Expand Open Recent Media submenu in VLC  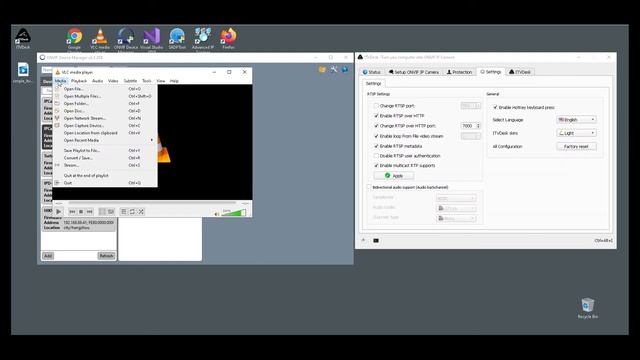105,140
